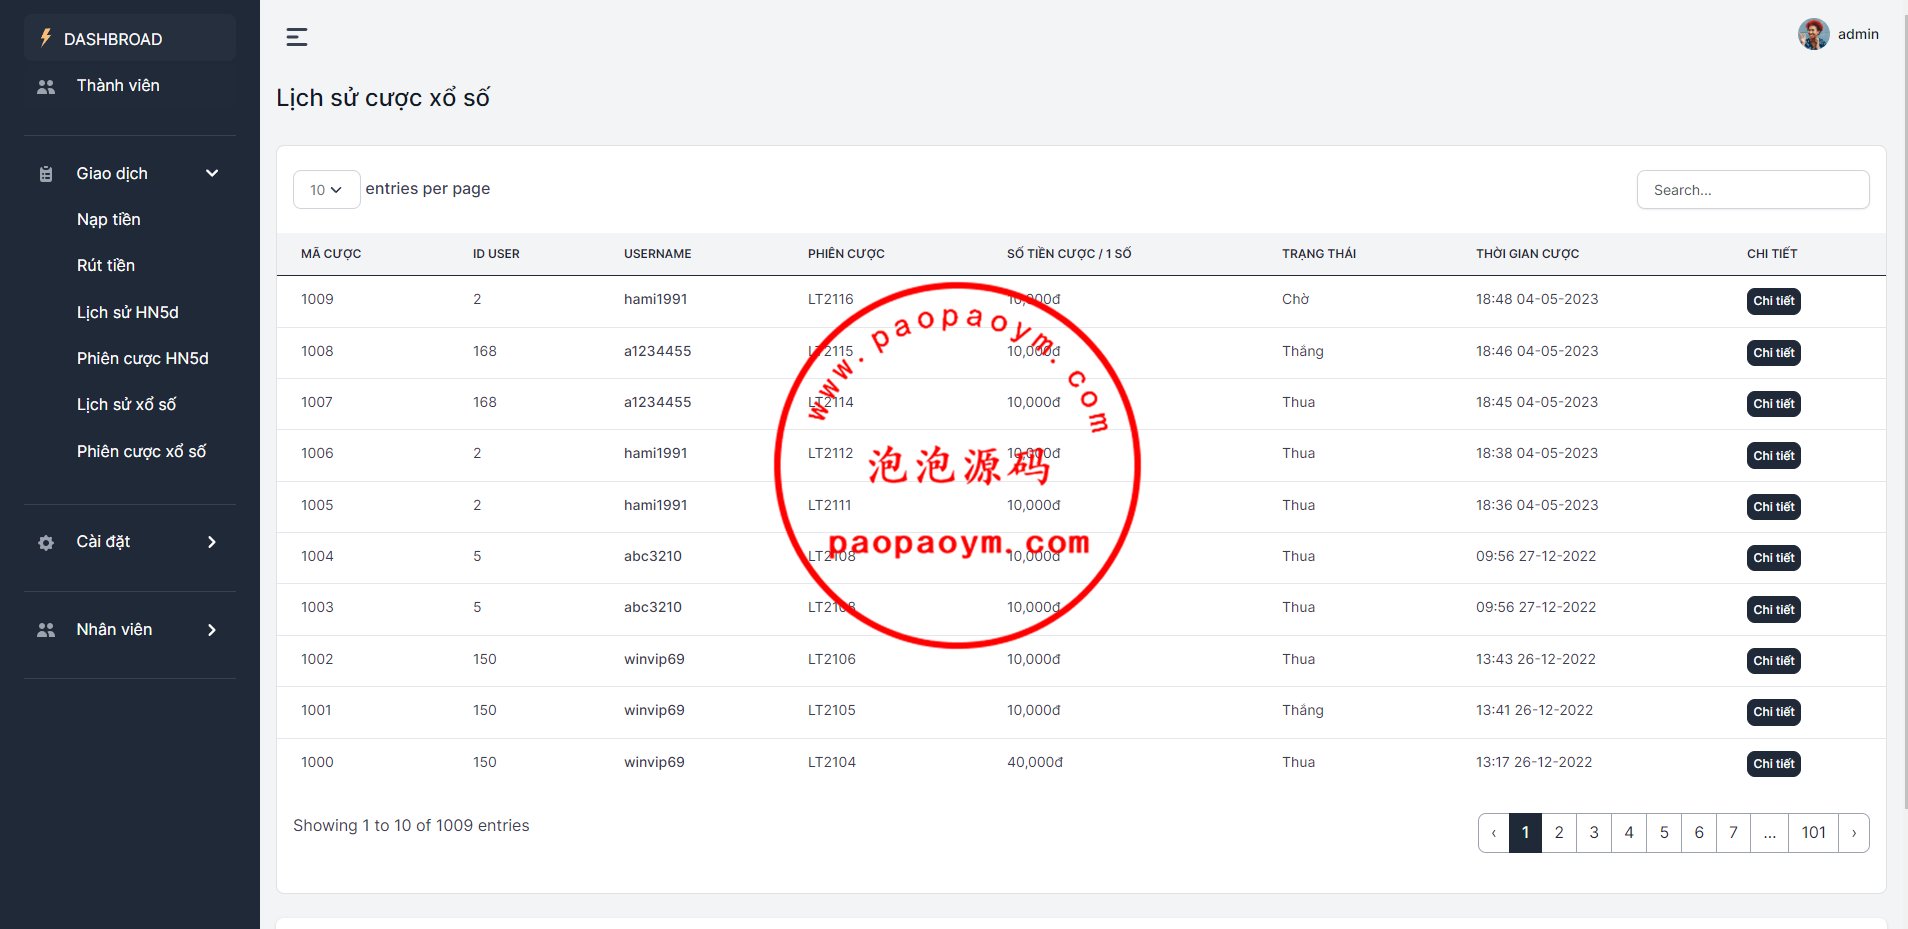Go to previous page with left arrow

pos(1494,833)
